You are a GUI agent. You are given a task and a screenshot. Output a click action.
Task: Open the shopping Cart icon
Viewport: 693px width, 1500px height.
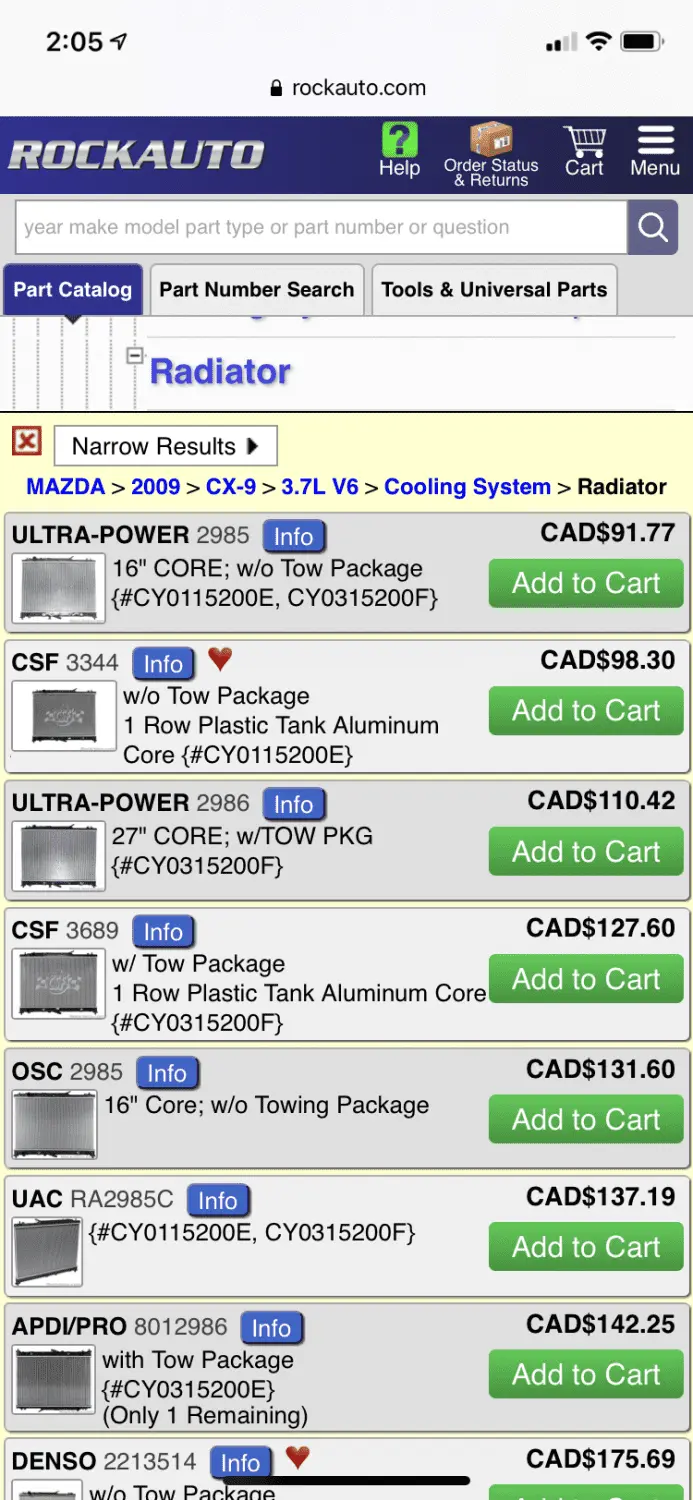(x=584, y=142)
